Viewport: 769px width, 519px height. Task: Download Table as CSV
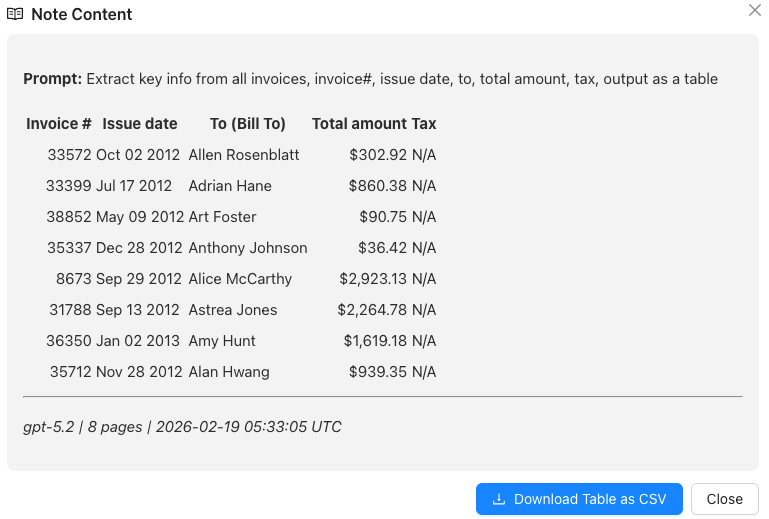[579, 499]
